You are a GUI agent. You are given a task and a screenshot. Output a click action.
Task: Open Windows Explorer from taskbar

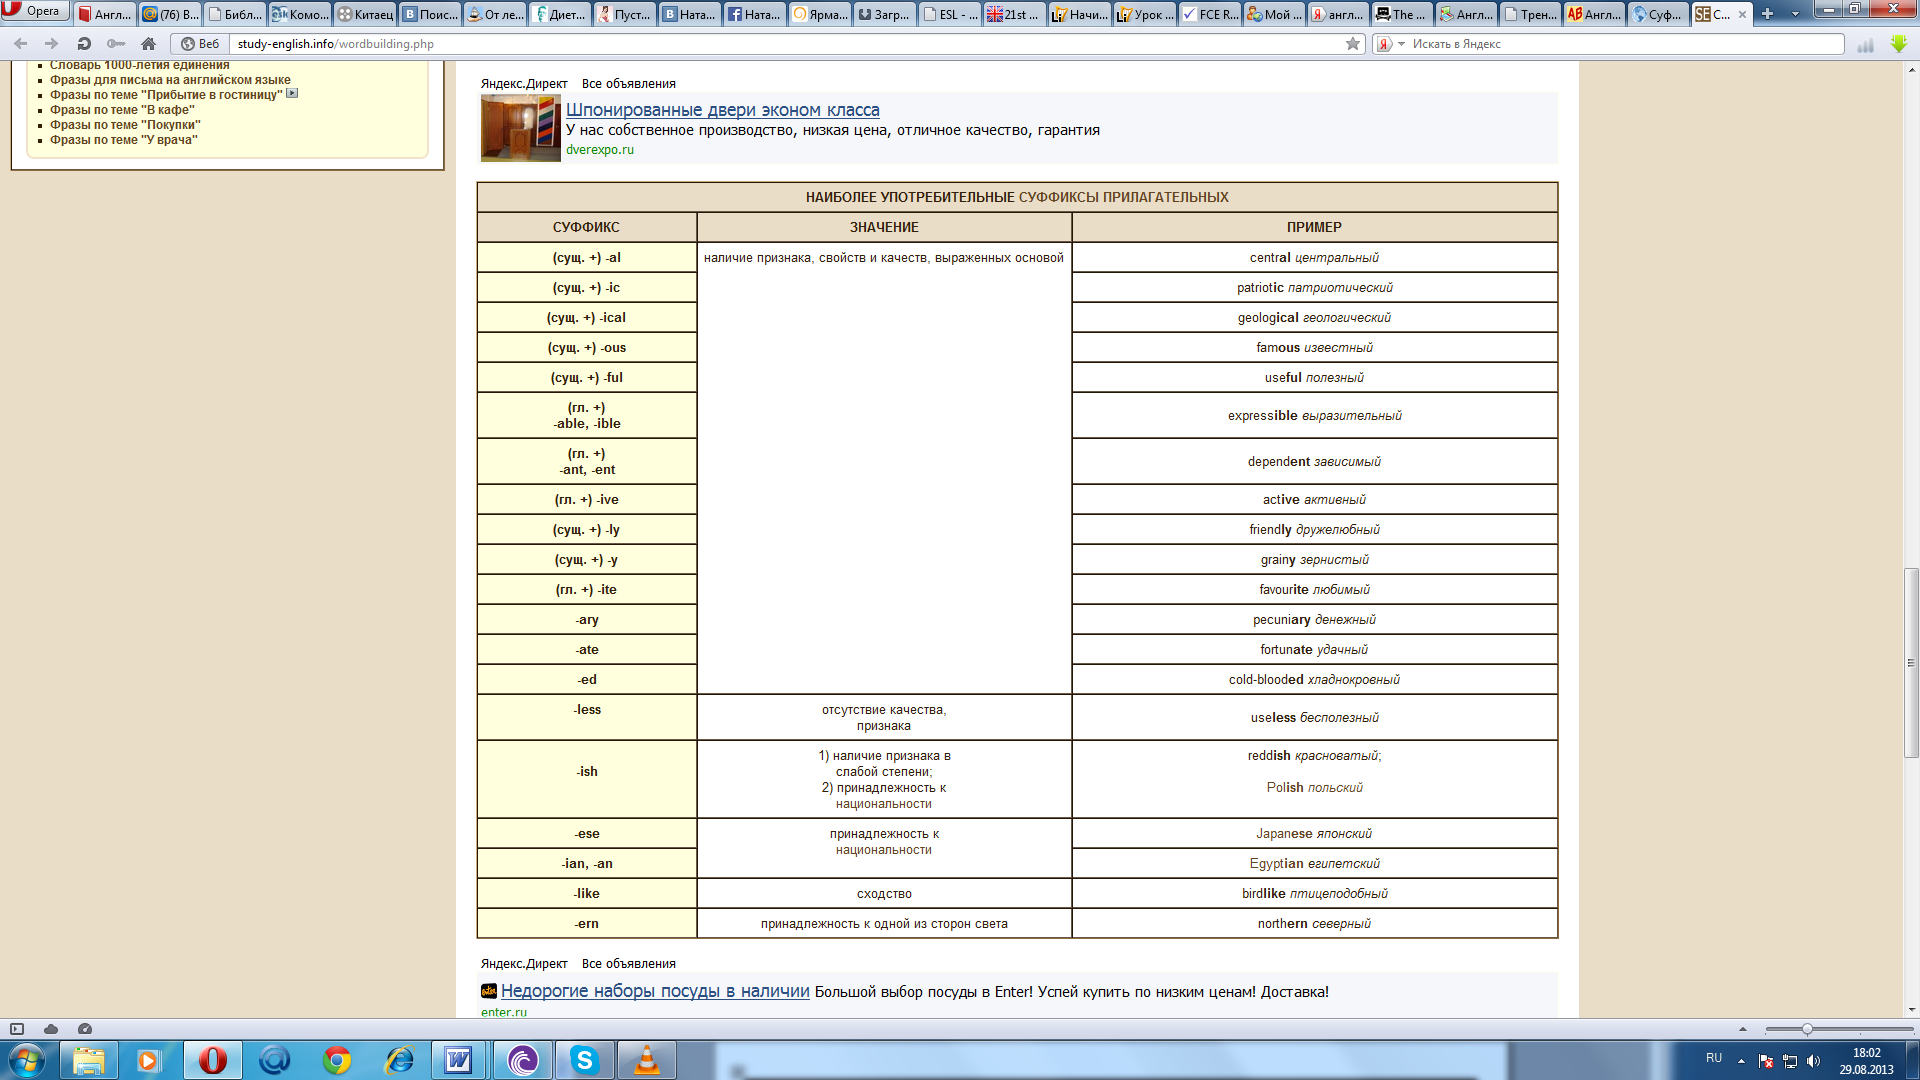[x=88, y=1060]
